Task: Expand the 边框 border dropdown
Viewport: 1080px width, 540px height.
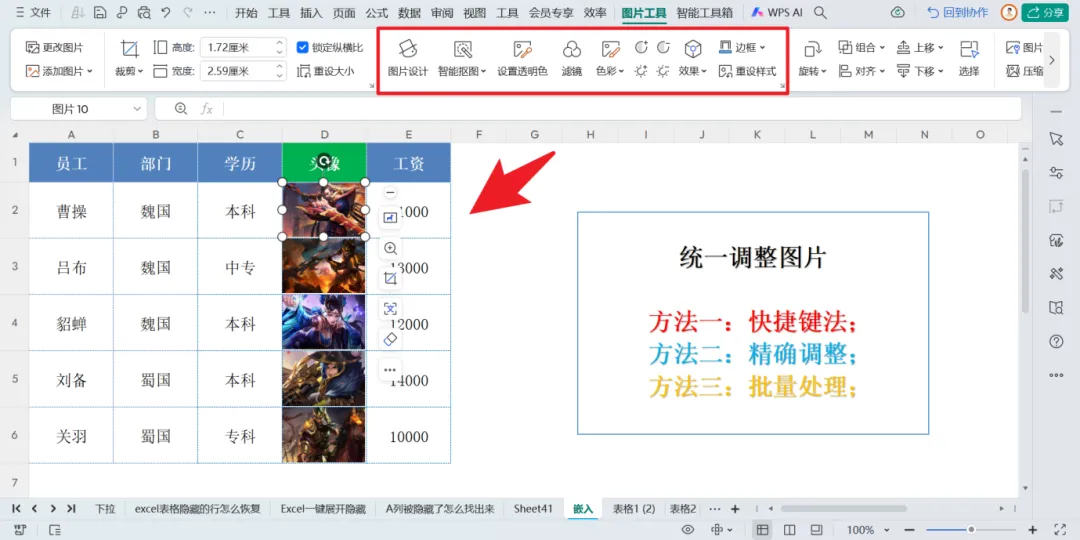Action: coord(762,48)
